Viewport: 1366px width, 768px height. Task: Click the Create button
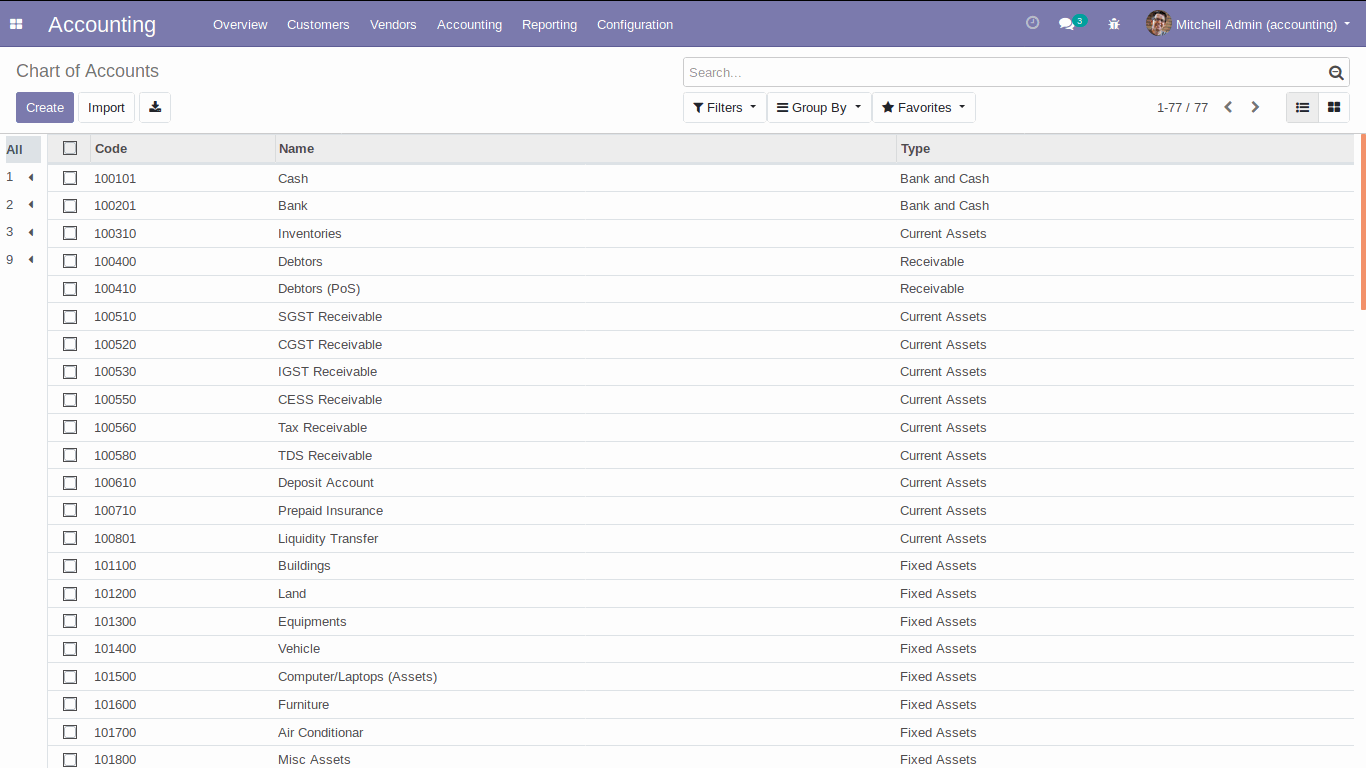coord(45,107)
